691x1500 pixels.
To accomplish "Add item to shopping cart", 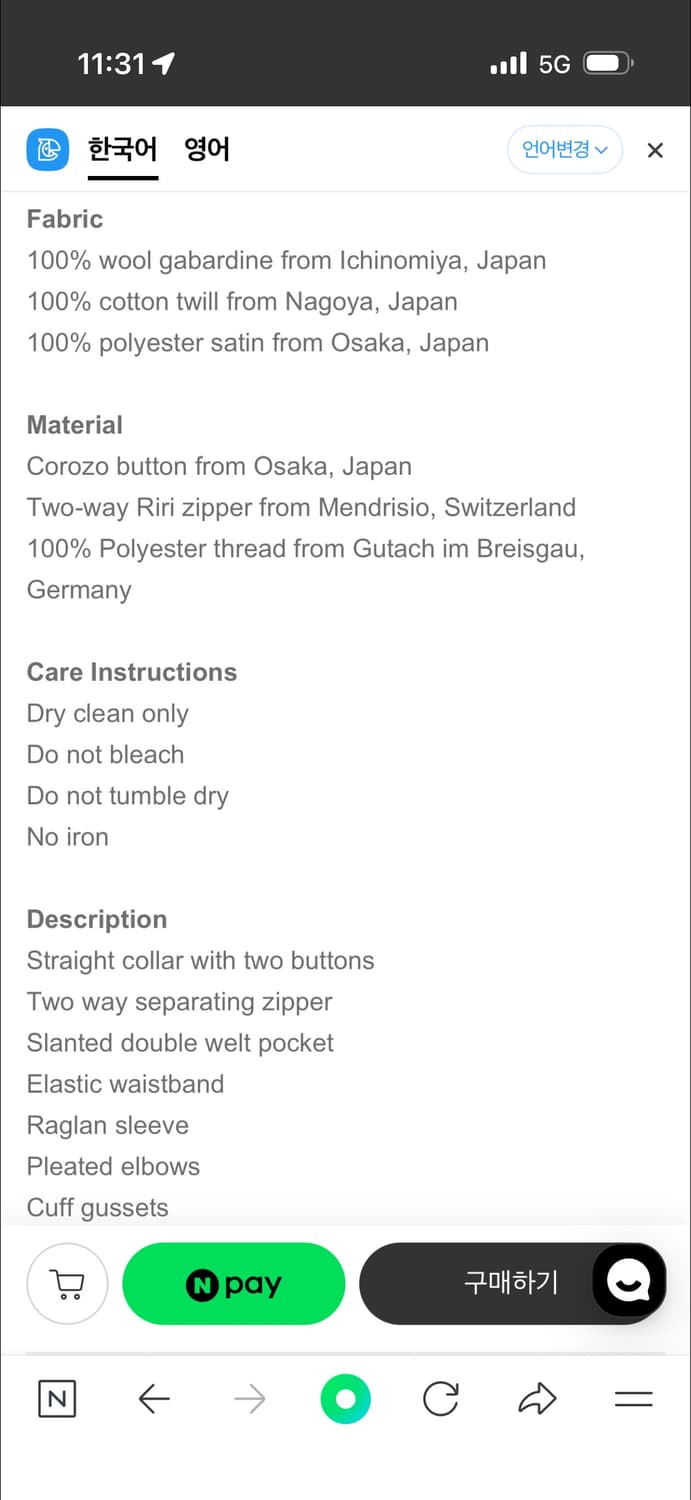I will coord(67,1284).
